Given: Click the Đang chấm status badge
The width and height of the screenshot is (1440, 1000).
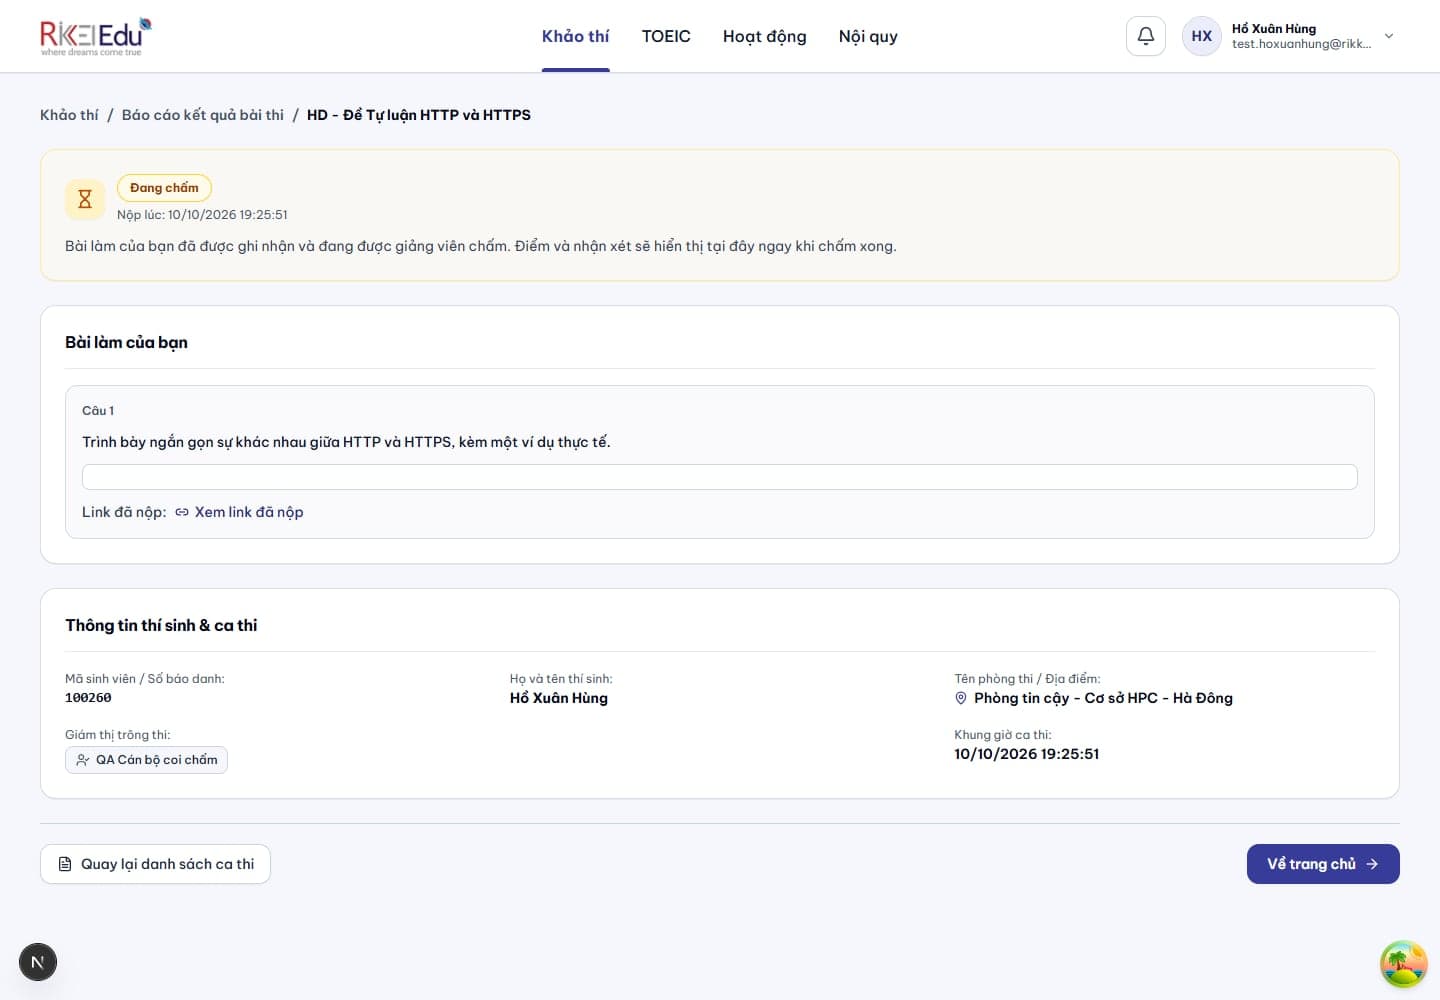Looking at the screenshot, I should tap(164, 188).
